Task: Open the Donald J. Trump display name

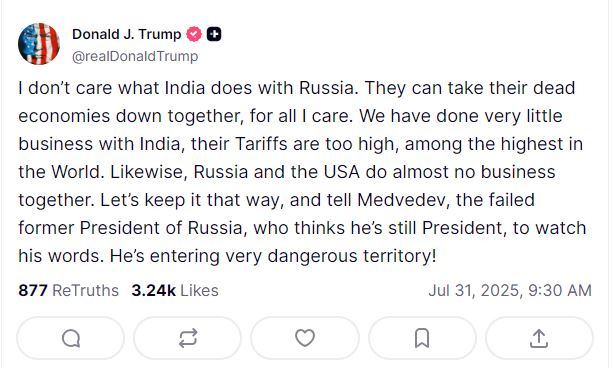Action: click(x=127, y=34)
